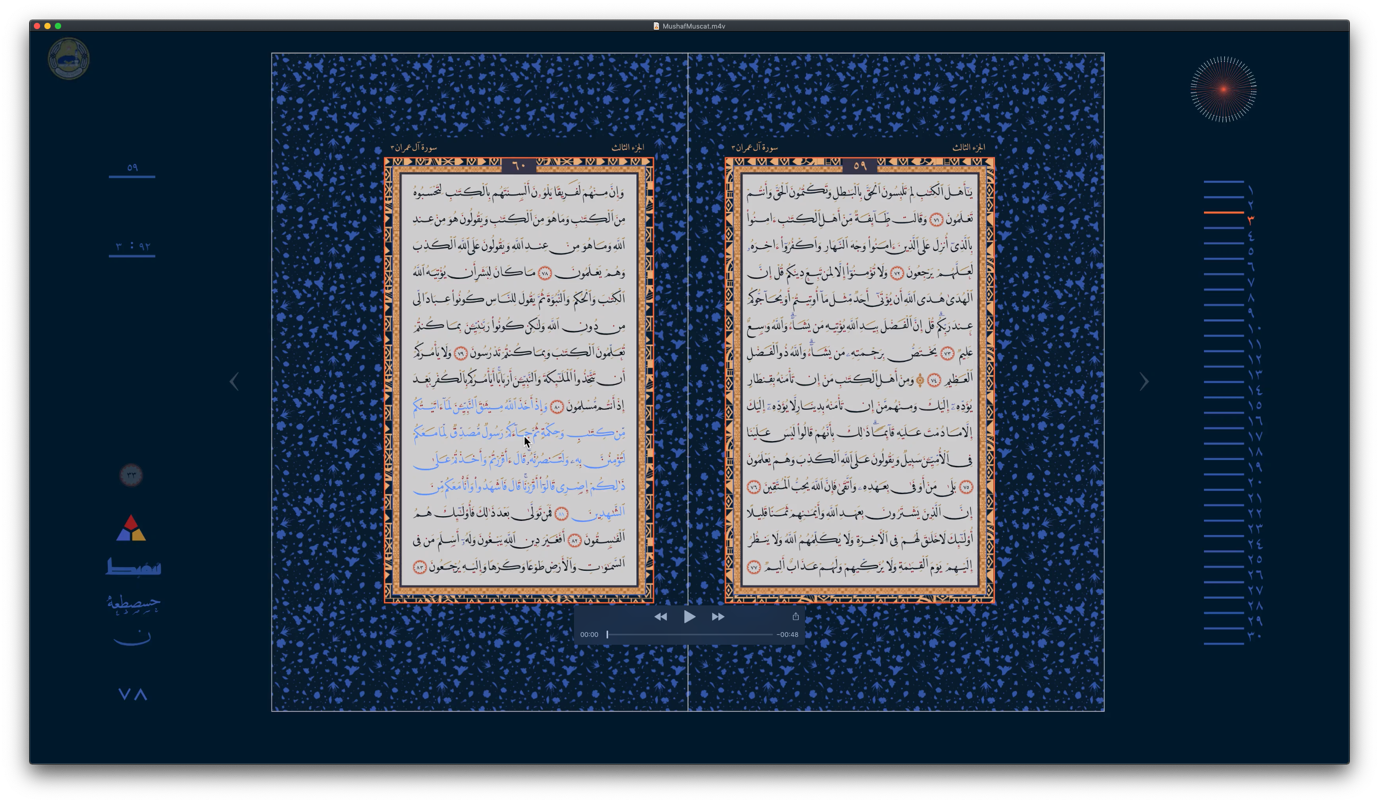Click the rewind button in player controls
The height and width of the screenshot is (803, 1379).
661,617
